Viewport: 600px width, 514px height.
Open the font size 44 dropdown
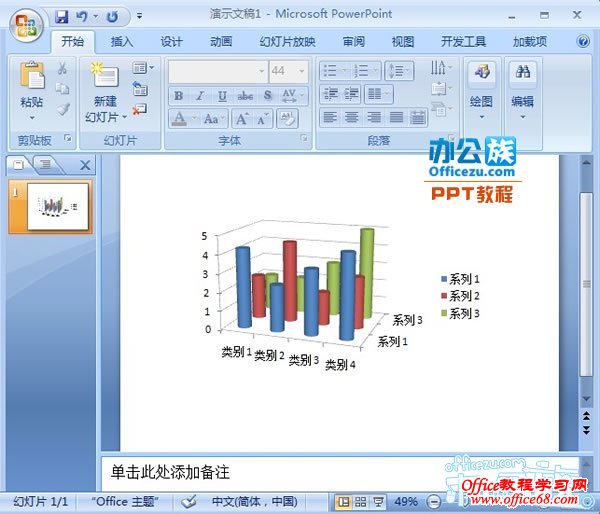[x=302, y=71]
